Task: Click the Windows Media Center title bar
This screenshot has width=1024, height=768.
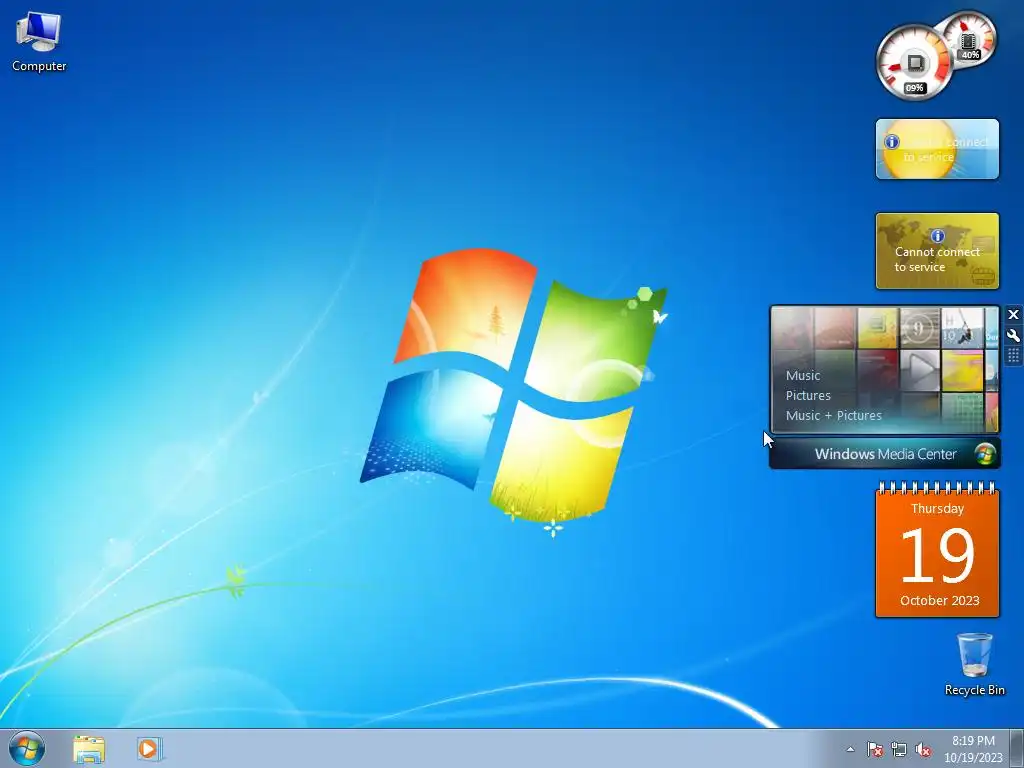Action: pyautogui.click(x=884, y=454)
